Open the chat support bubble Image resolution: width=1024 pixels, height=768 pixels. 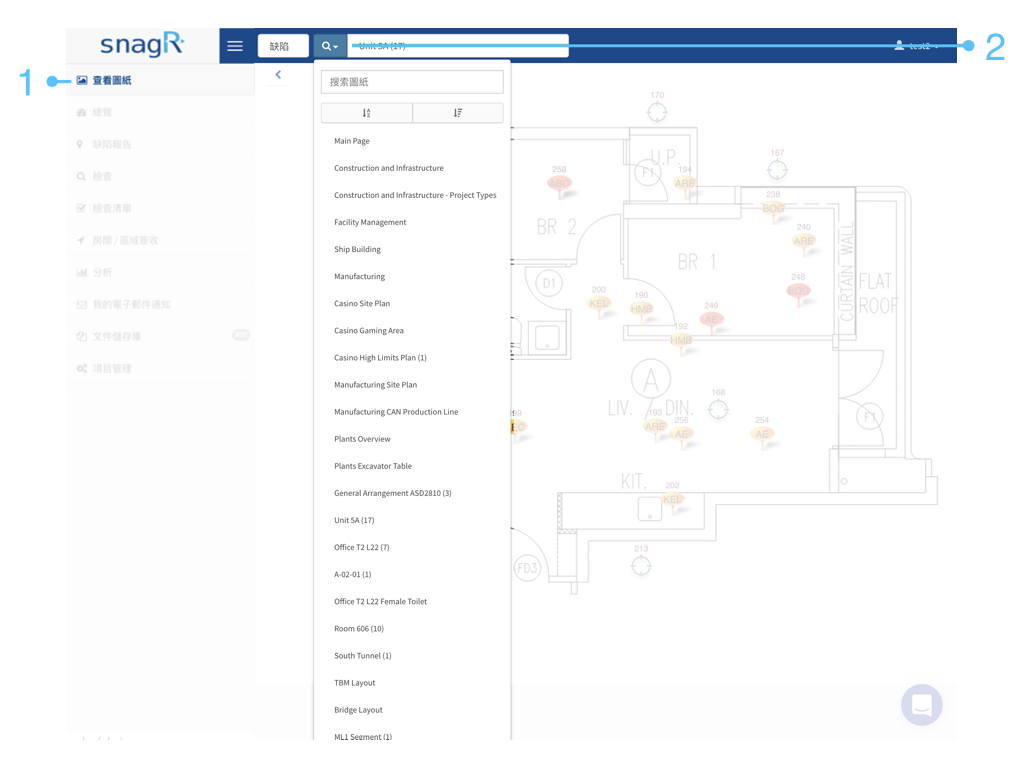click(921, 705)
